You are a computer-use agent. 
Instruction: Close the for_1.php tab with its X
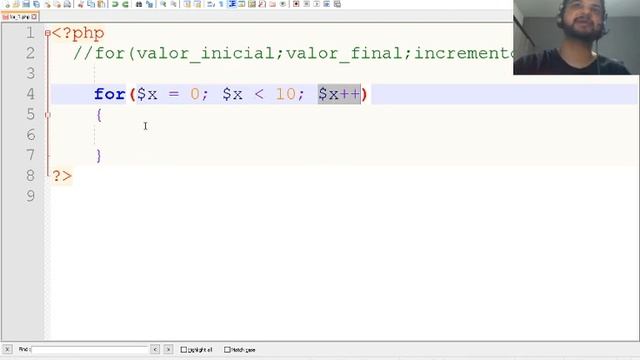click(x=34, y=17)
